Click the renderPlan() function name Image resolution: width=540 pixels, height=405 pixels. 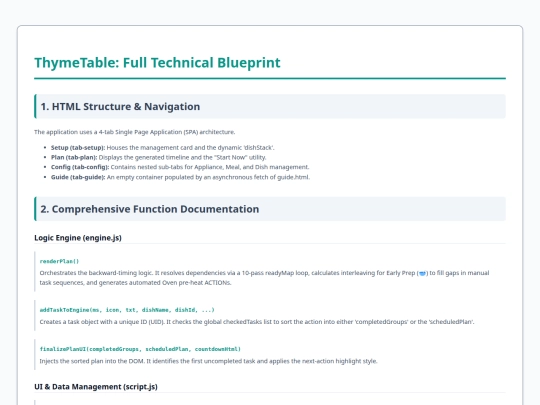tap(59, 261)
